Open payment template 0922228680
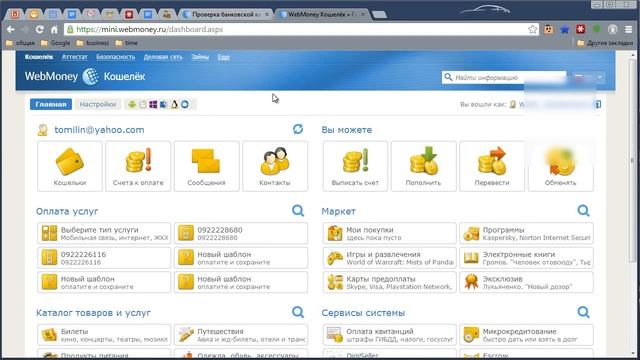Screen dimensions: 640x360 pos(241,233)
